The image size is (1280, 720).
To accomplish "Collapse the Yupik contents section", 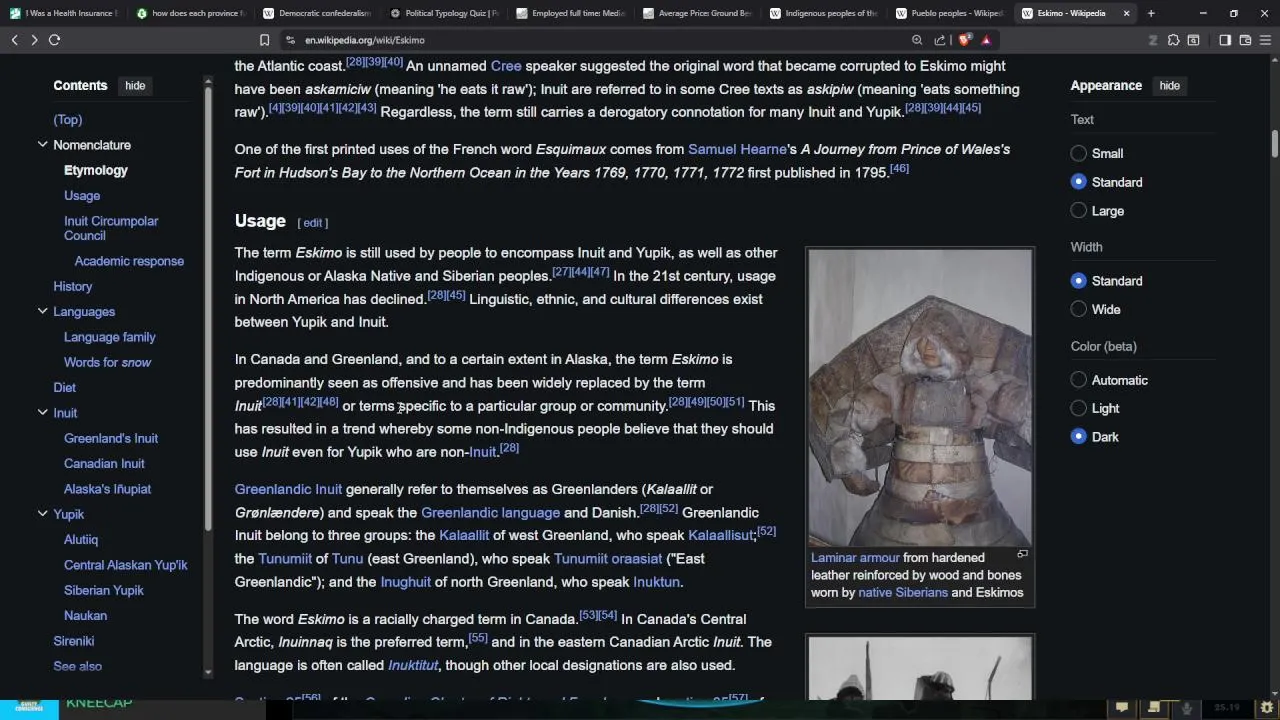I will click(42, 514).
